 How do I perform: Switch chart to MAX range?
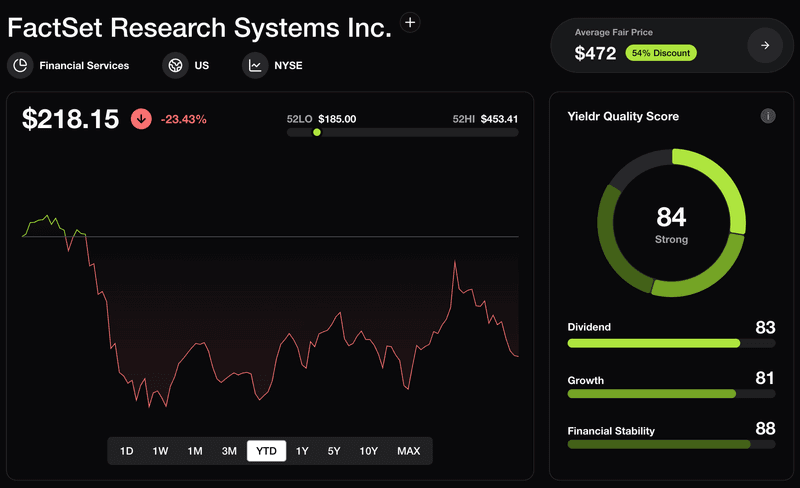pos(409,451)
